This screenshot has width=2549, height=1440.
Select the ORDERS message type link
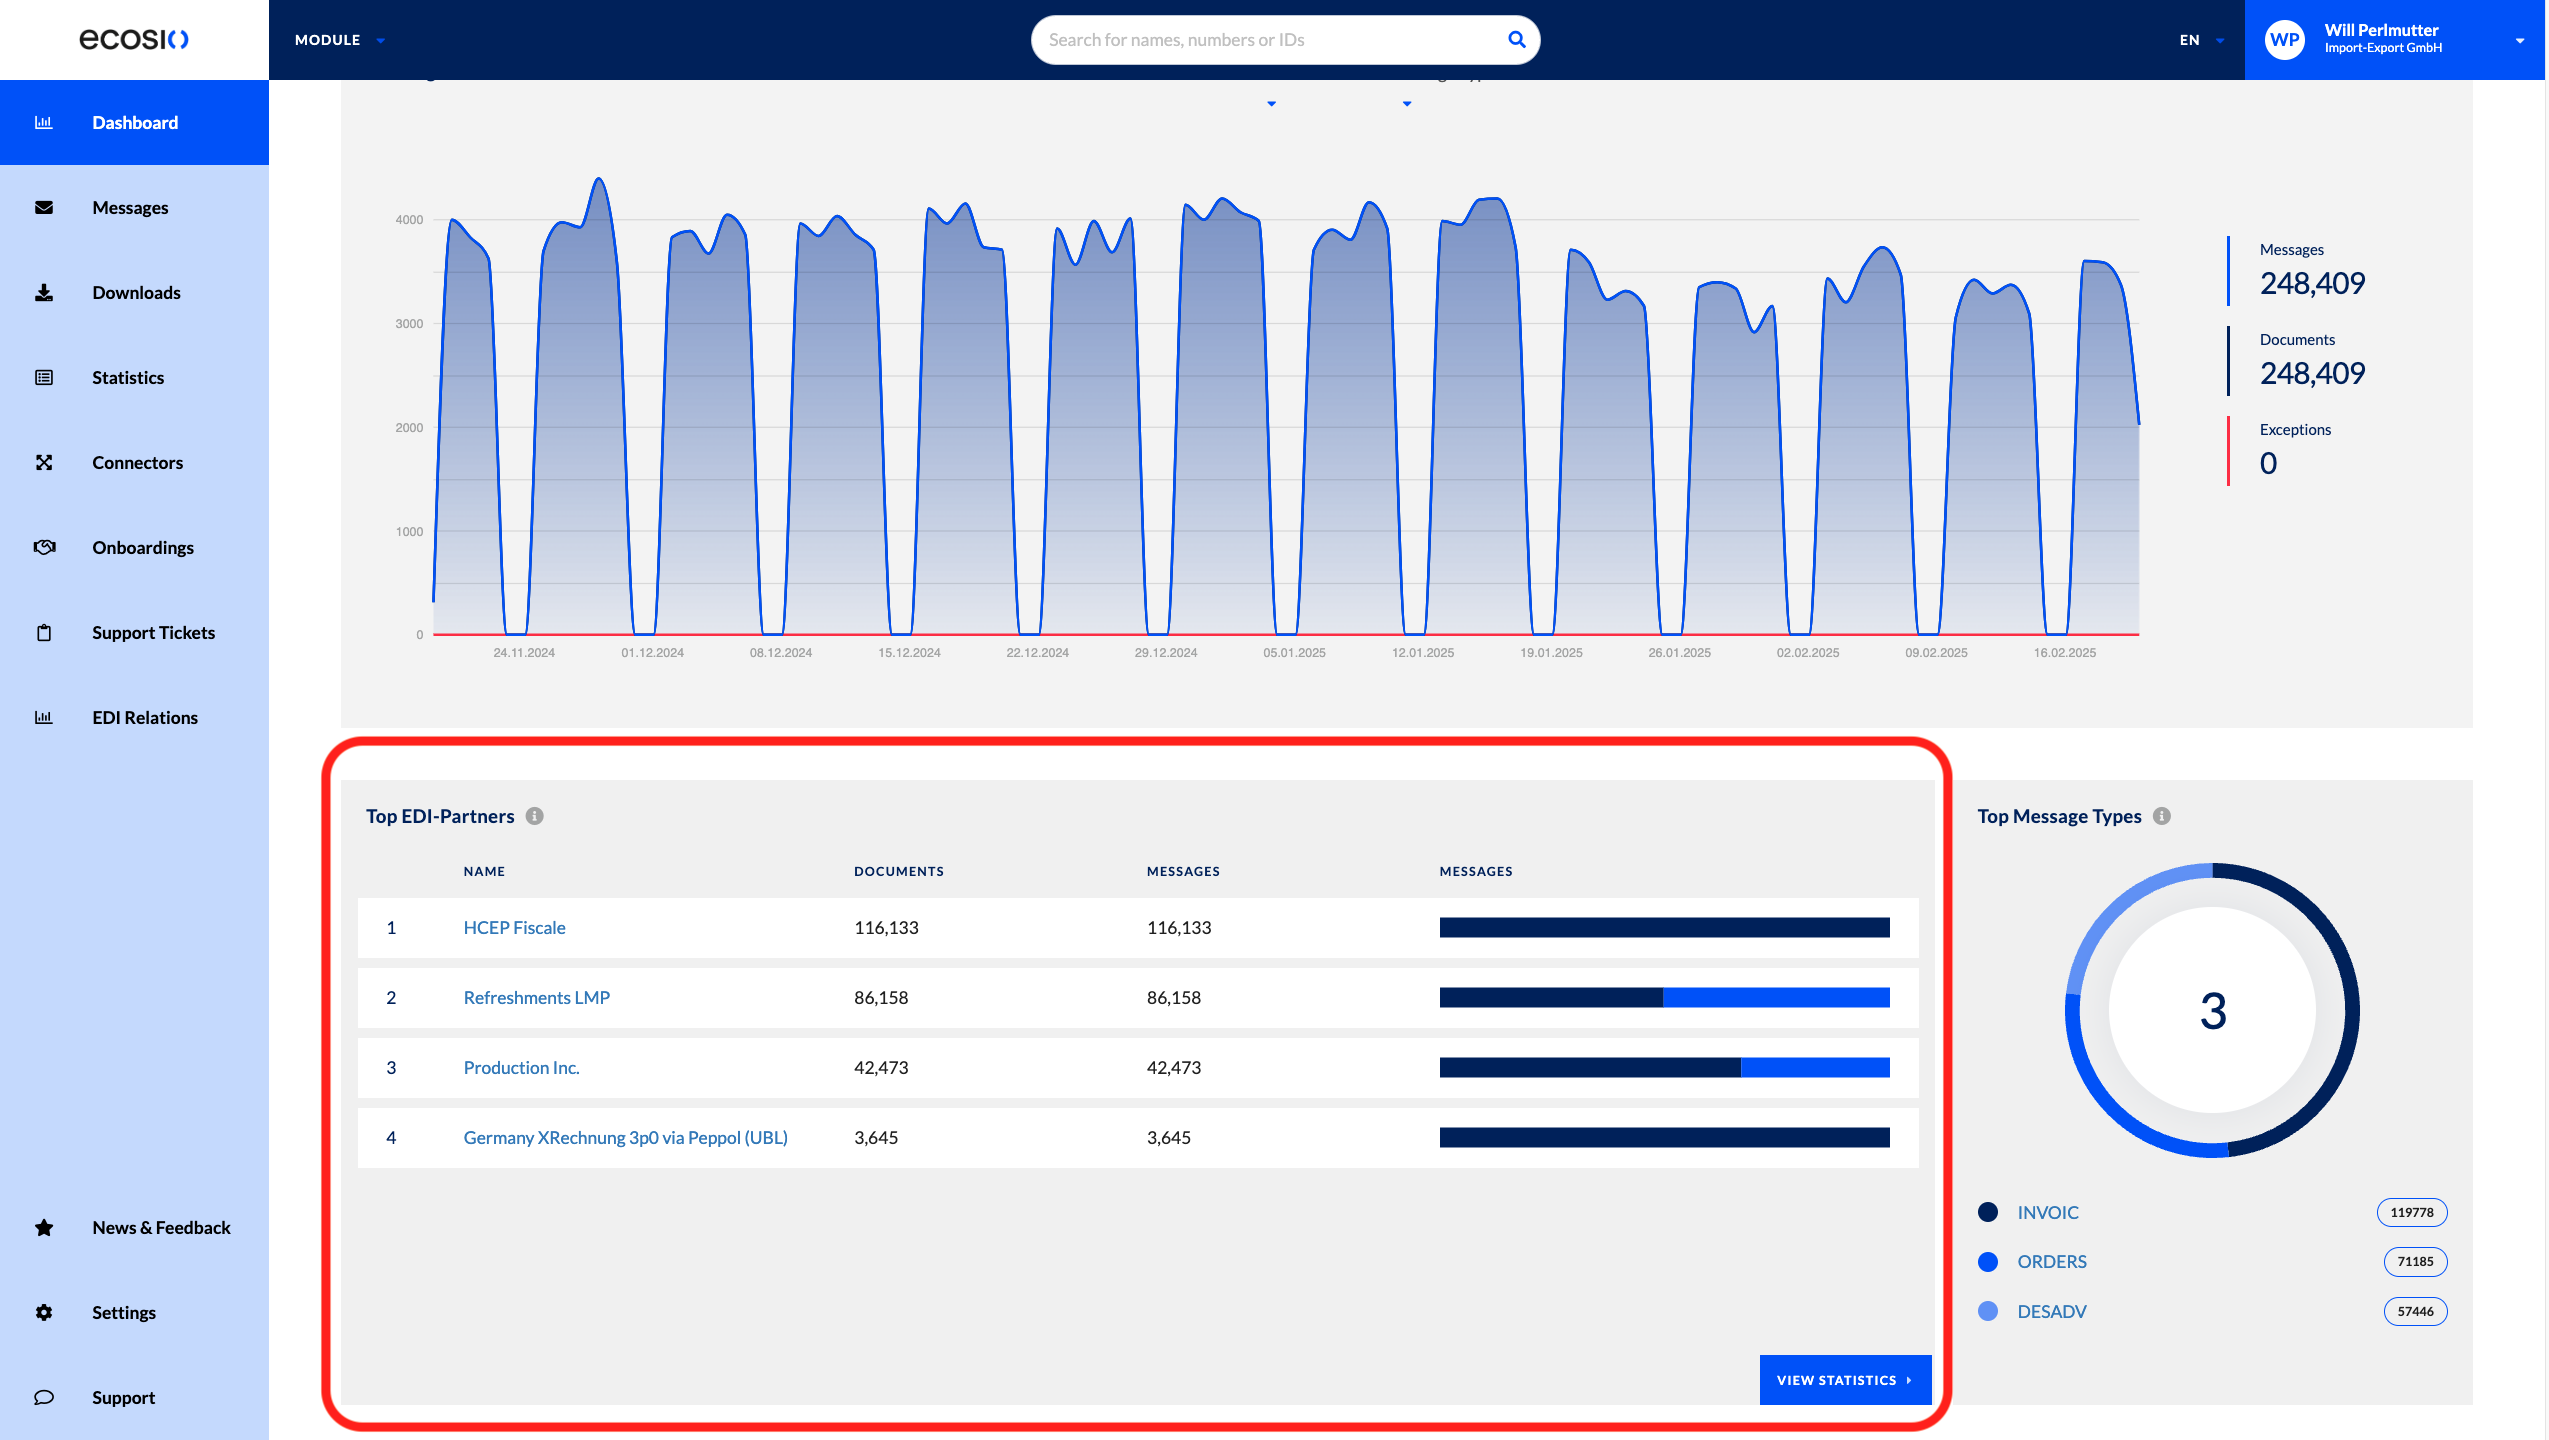coord(2052,1262)
